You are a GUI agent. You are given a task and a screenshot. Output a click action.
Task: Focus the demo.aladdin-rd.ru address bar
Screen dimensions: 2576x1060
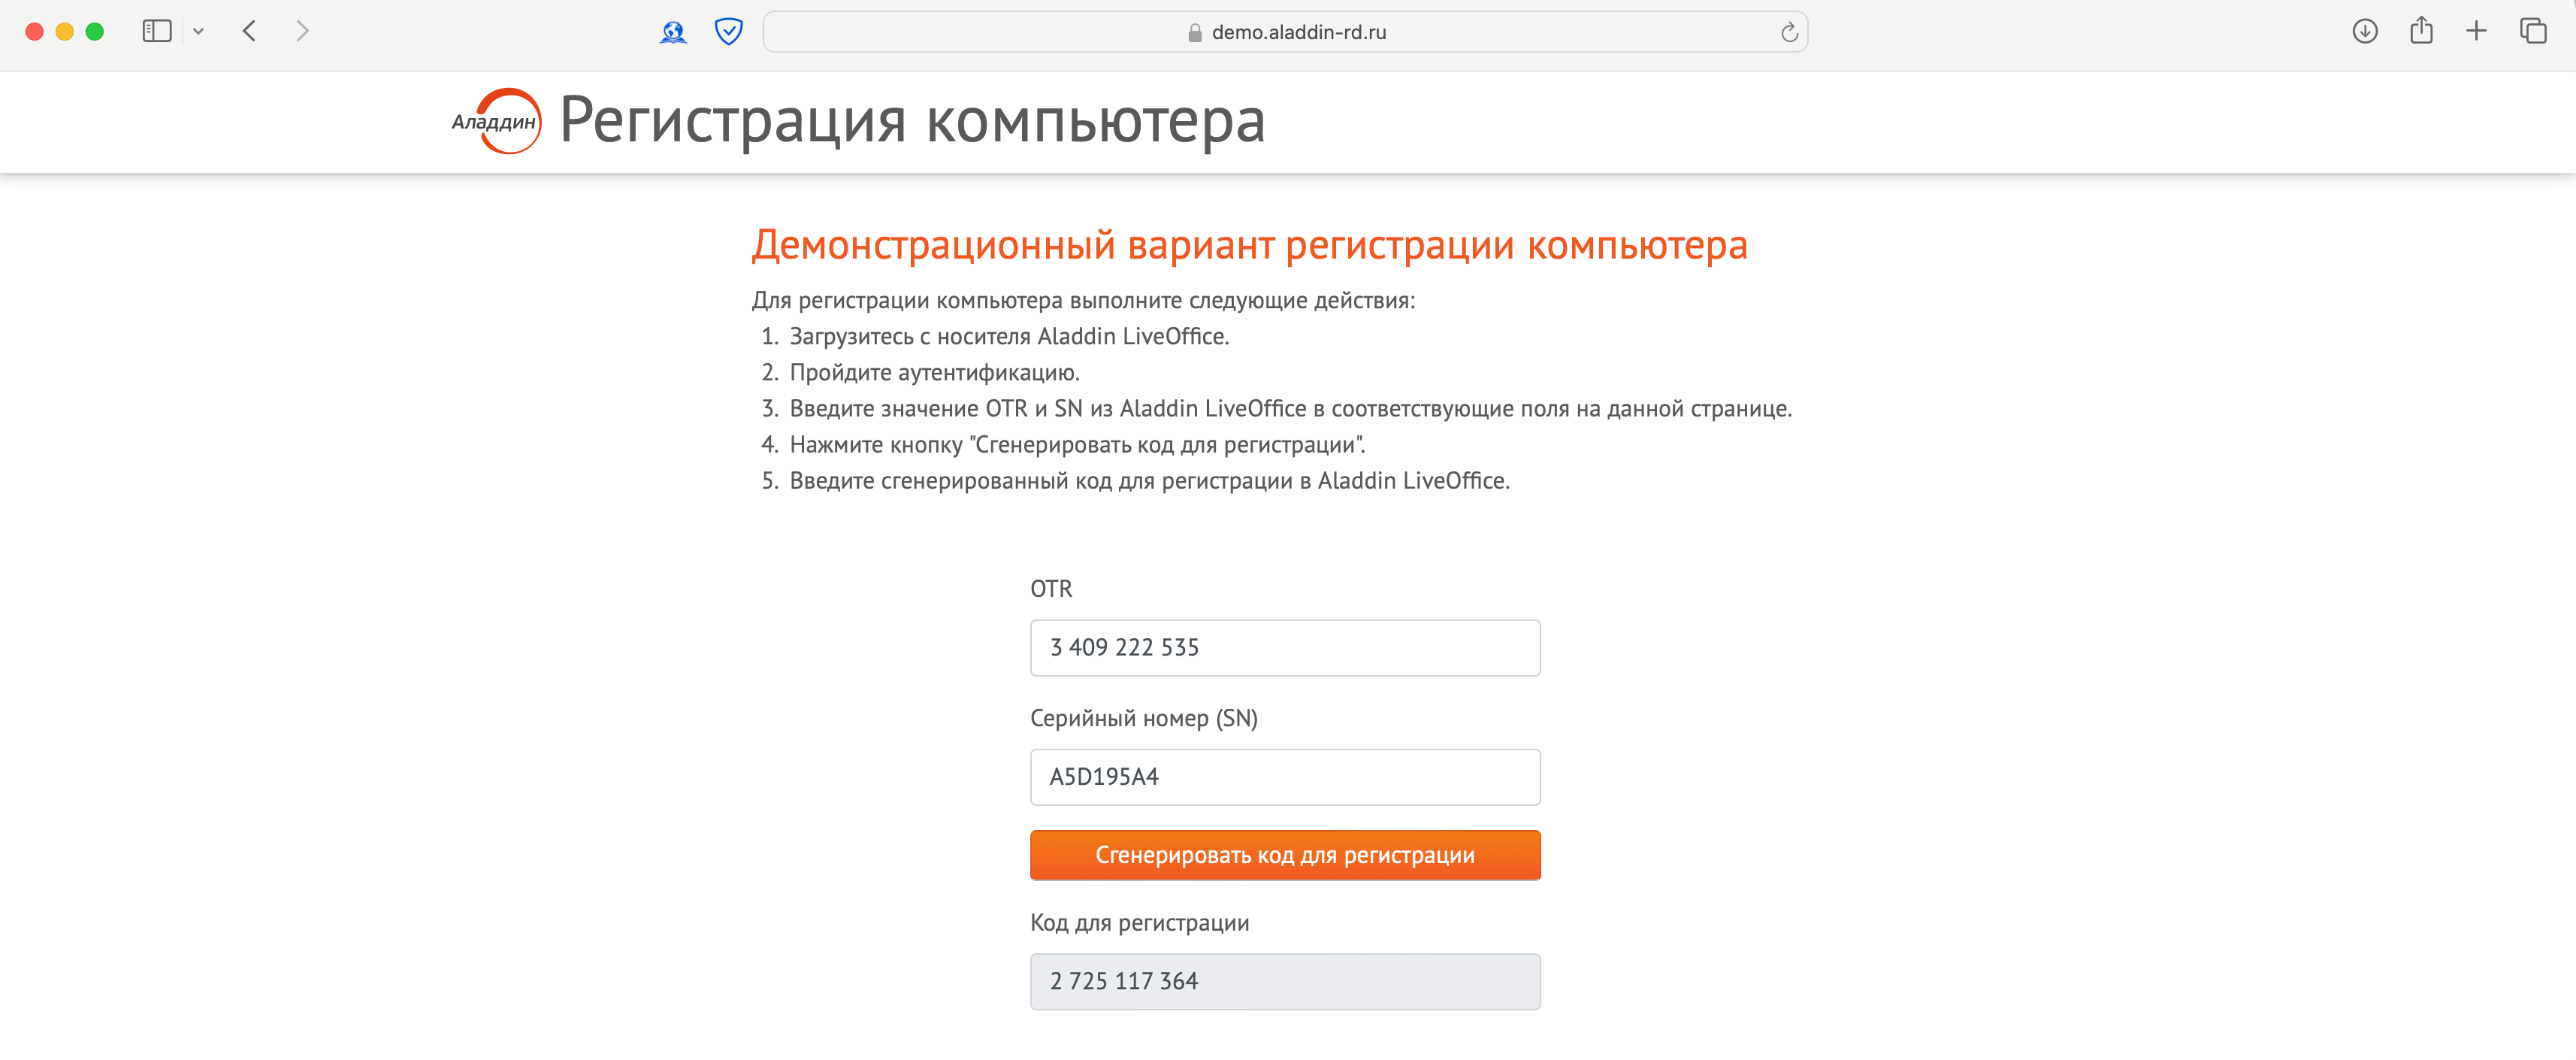tap(1298, 32)
